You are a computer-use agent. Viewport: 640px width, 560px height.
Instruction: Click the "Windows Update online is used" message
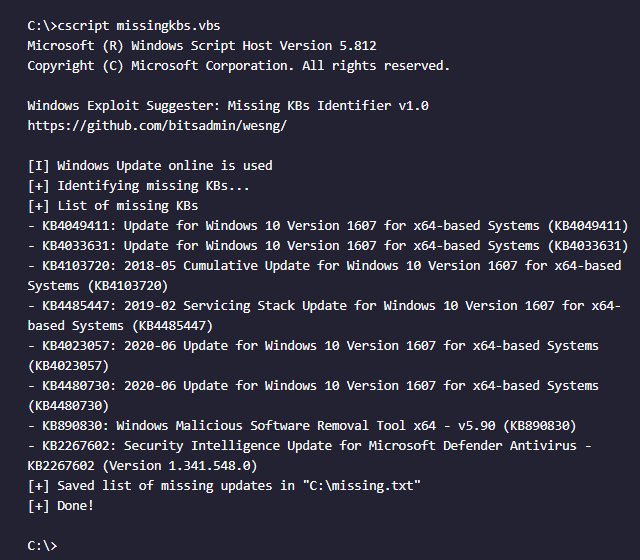[164, 165]
